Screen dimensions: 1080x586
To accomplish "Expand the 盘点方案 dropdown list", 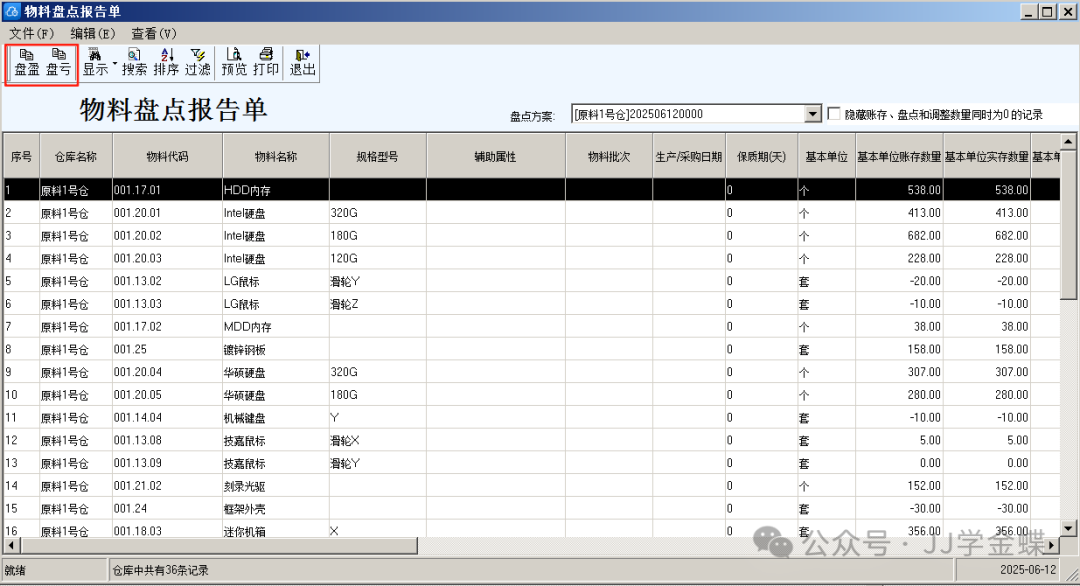I will tap(812, 114).
